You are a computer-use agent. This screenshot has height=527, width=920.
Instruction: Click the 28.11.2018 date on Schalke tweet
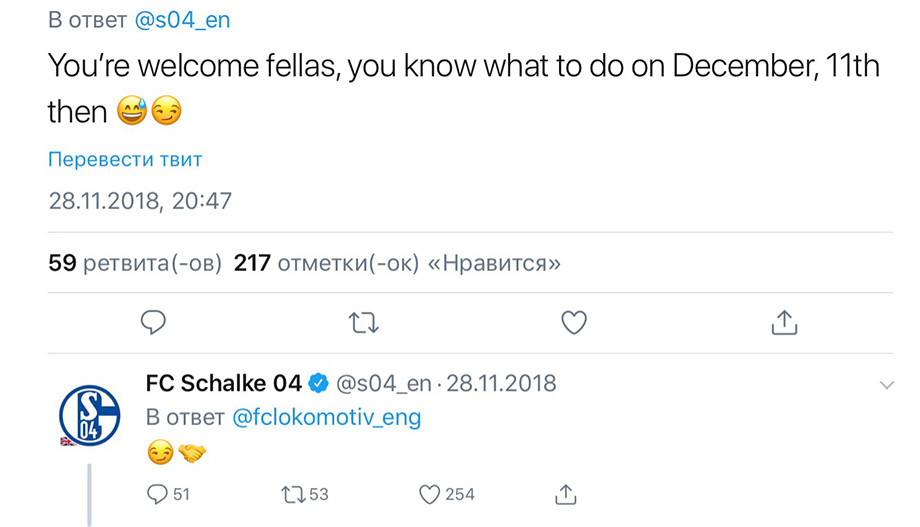tap(501, 383)
